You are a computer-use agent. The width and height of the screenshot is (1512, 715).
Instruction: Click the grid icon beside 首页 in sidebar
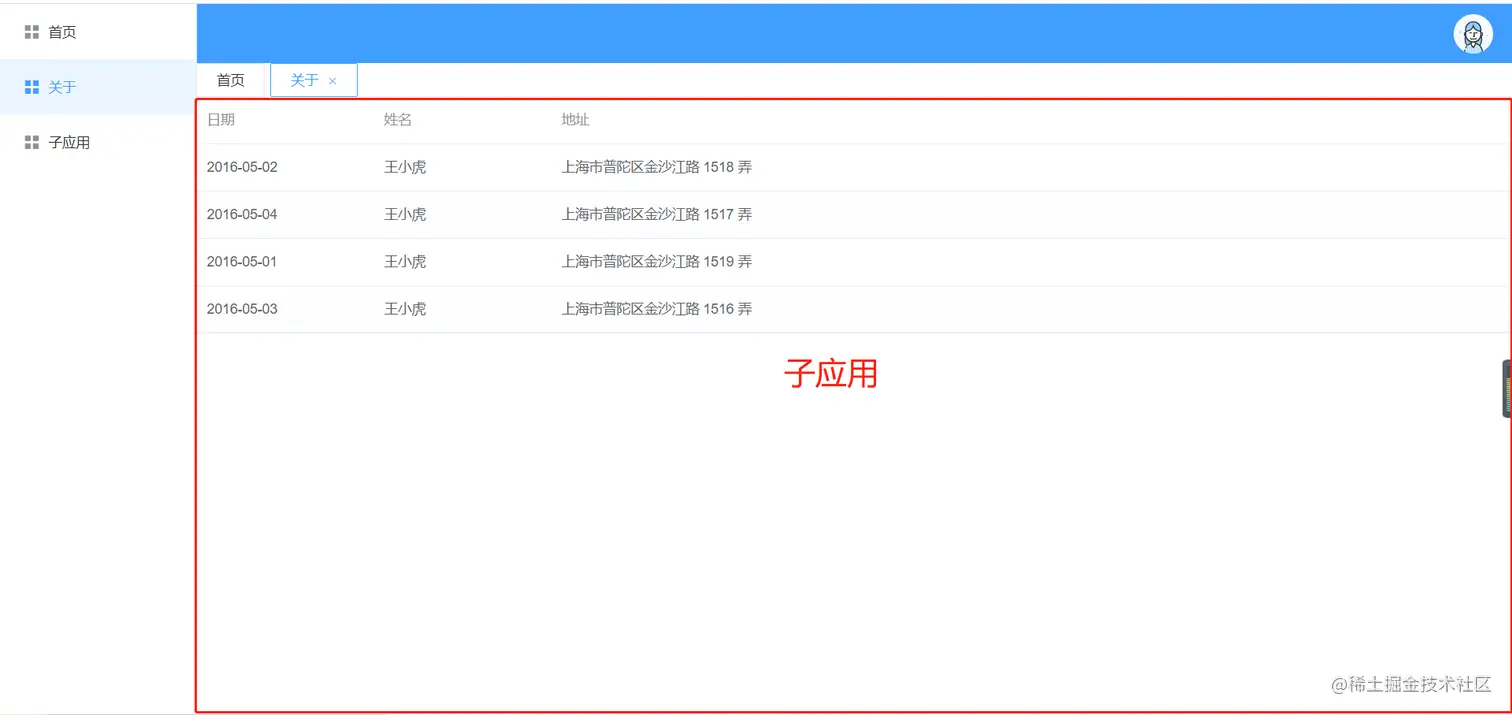(x=32, y=32)
